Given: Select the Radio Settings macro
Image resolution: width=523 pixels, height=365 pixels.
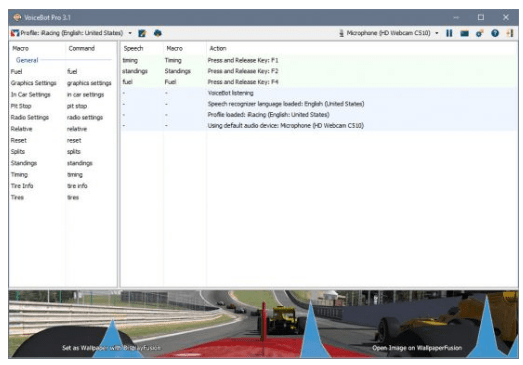Looking at the screenshot, I should click(30, 117).
